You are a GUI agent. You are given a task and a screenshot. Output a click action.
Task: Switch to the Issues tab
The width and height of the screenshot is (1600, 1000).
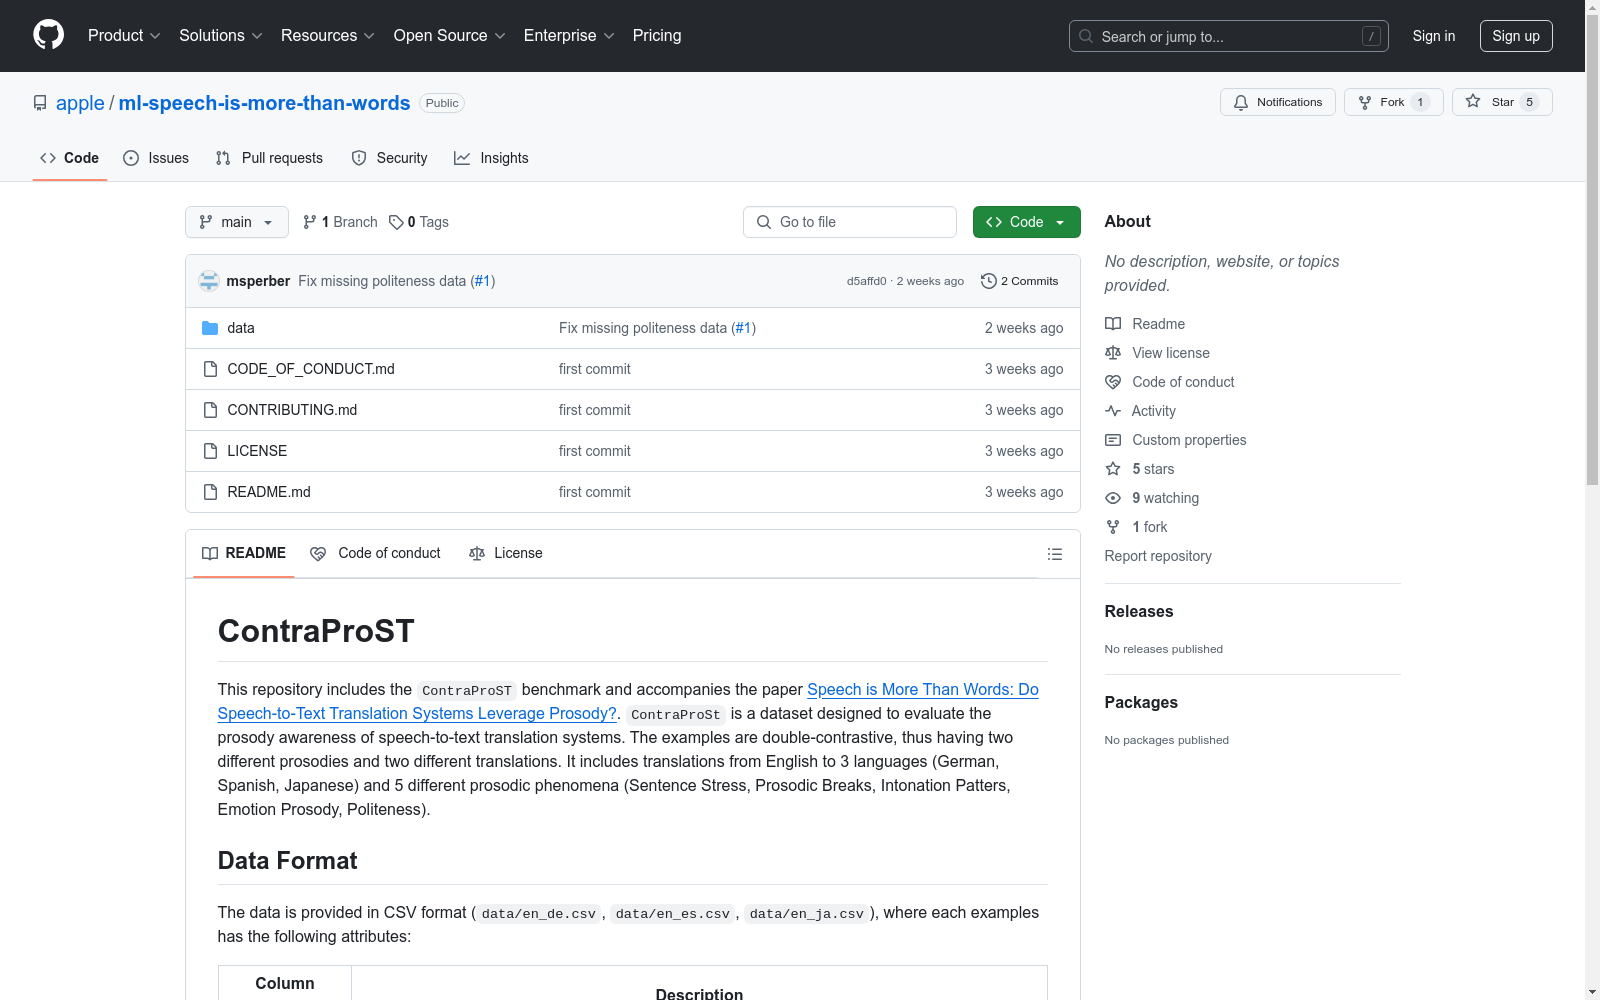pos(156,158)
